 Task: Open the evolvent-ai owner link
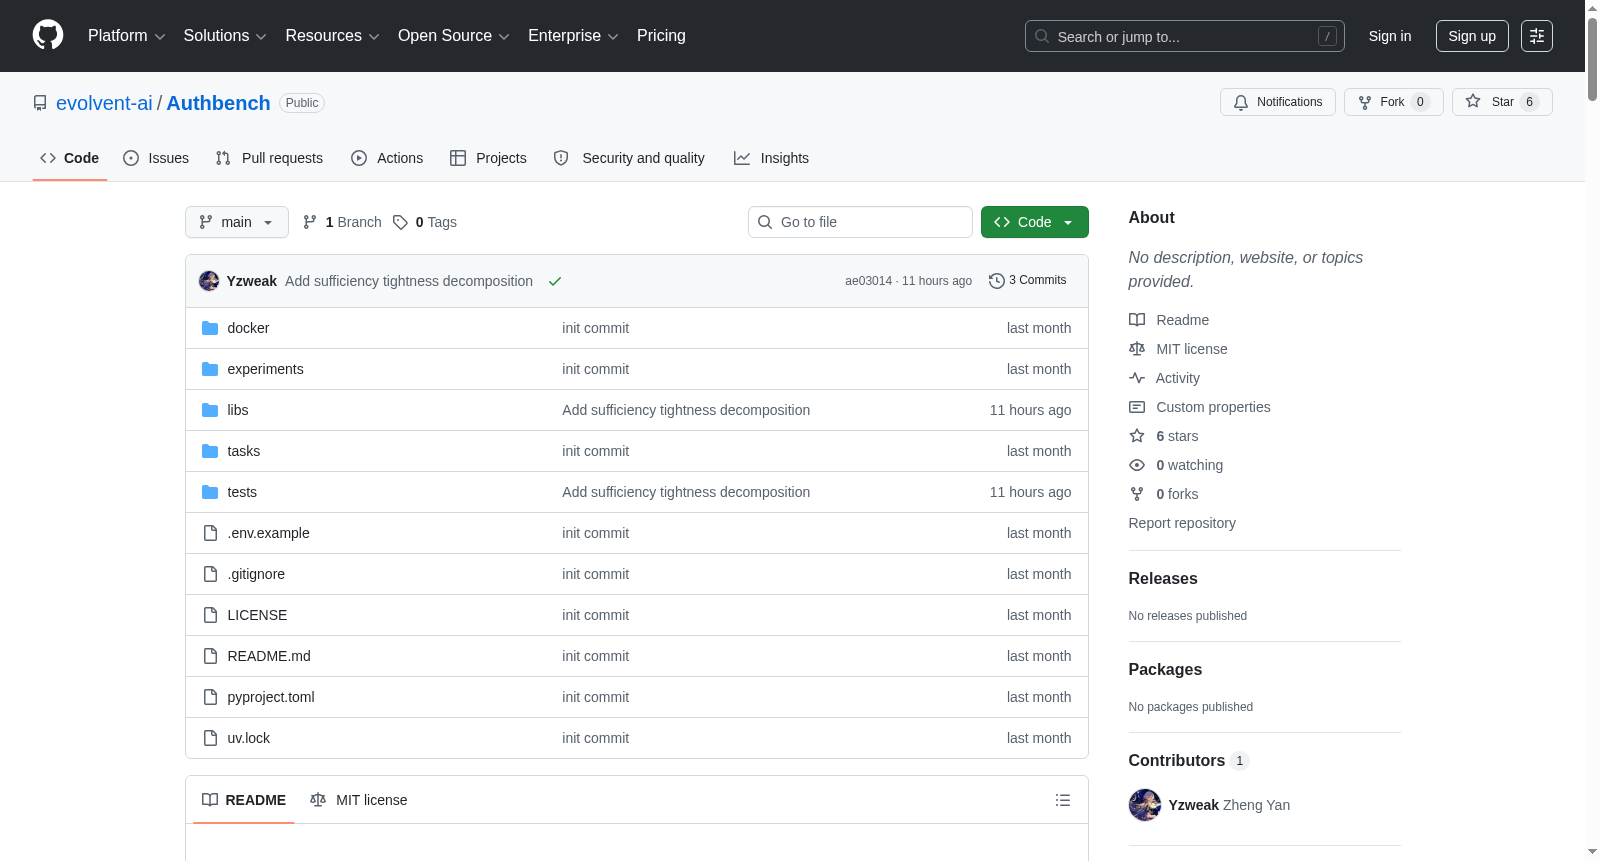104,103
